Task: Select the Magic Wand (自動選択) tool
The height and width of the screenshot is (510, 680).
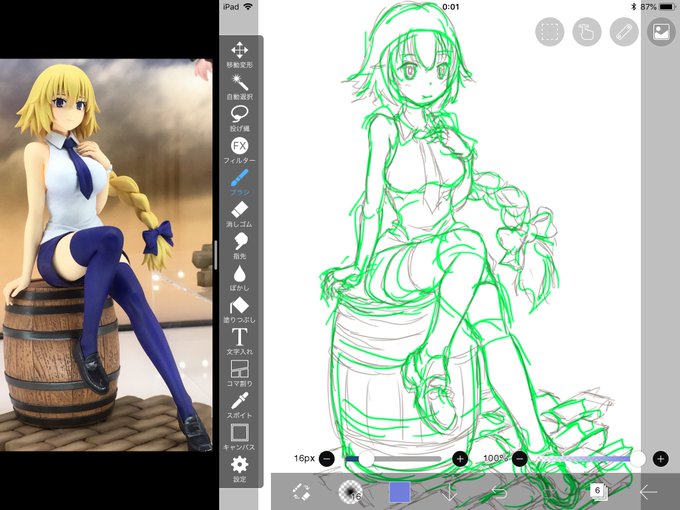Action: 239,87
